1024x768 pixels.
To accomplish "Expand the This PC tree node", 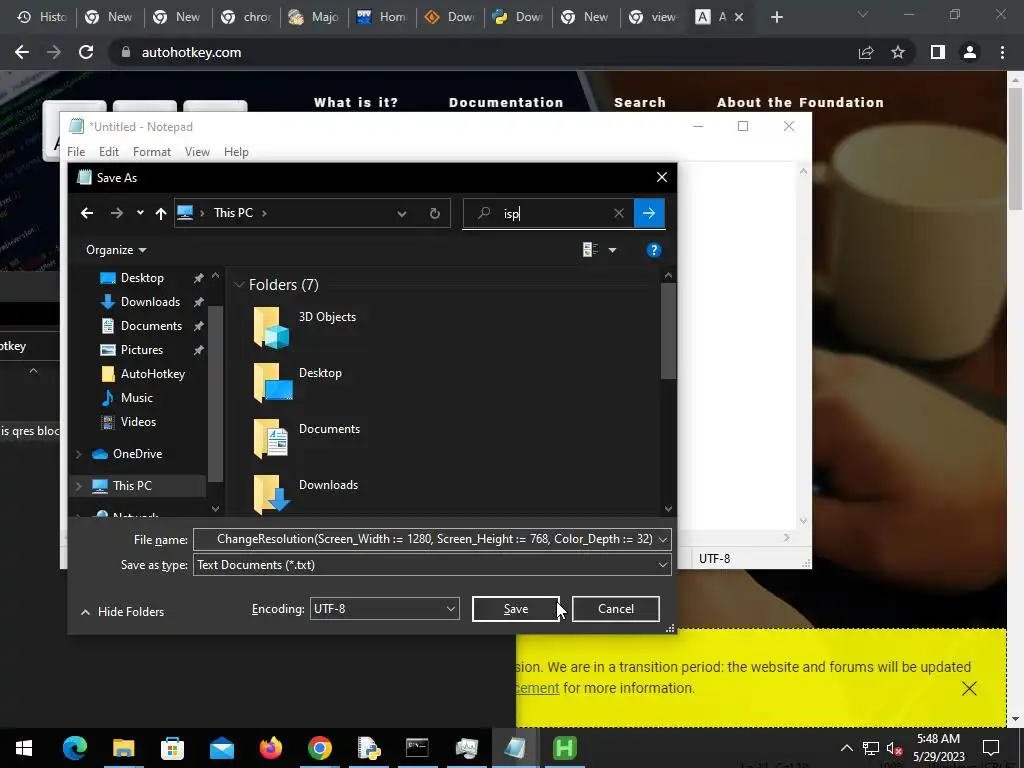I will coord(79,486).
